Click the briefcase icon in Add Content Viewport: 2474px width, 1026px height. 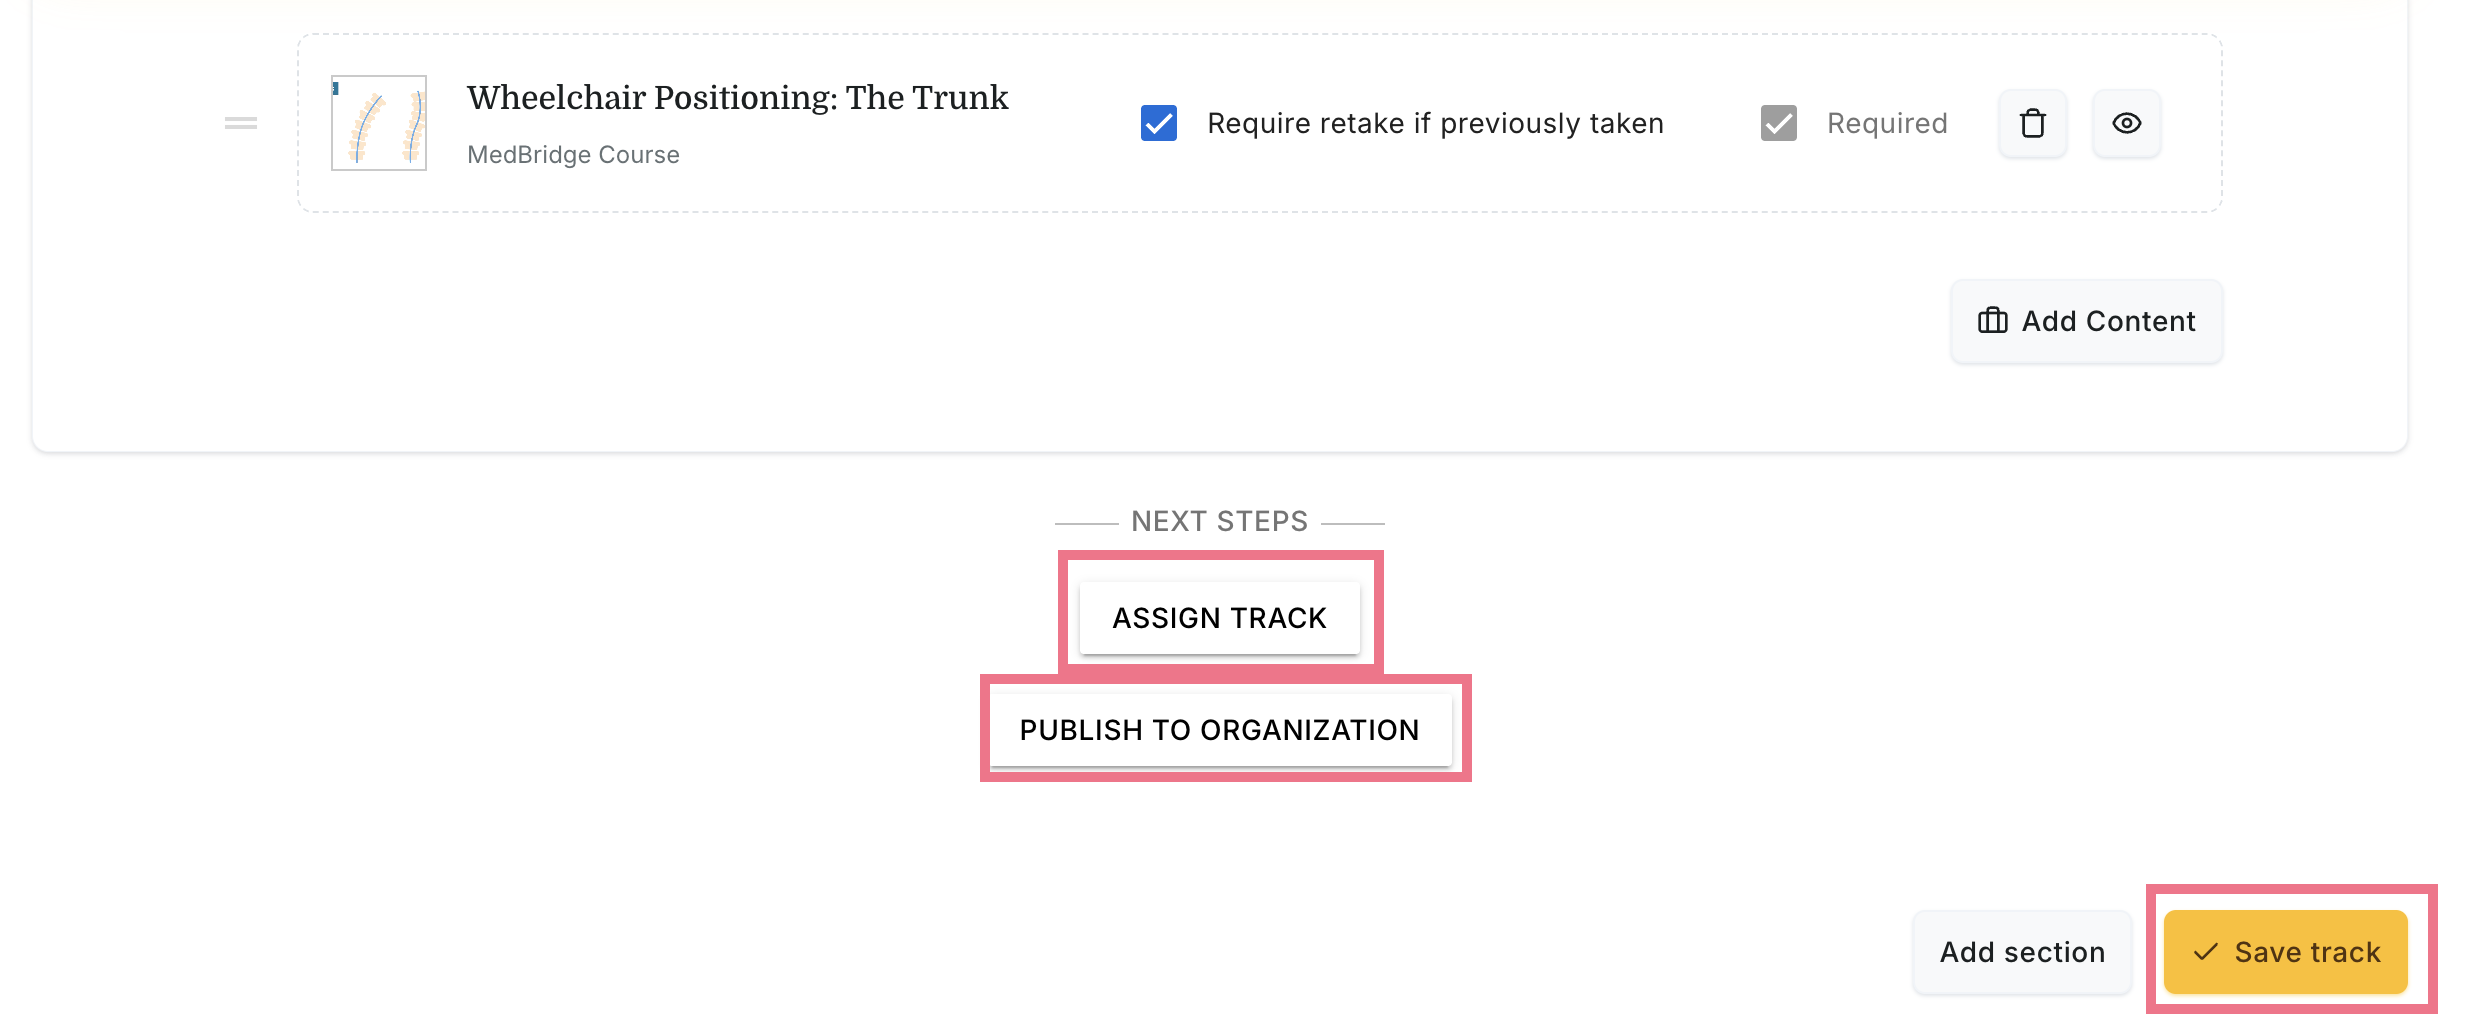[1992, 321]
